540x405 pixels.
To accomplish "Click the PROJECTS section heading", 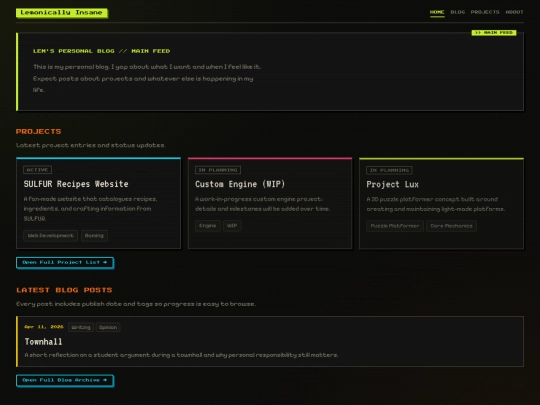I will 39,132.
